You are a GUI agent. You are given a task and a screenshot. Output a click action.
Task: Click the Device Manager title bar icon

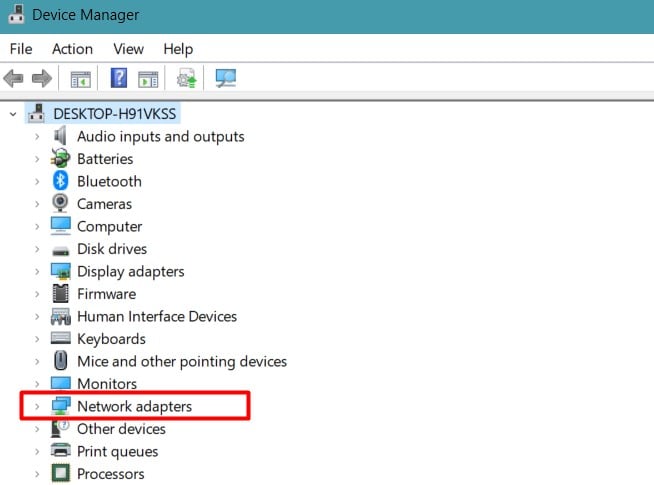(x=16, y=14)
